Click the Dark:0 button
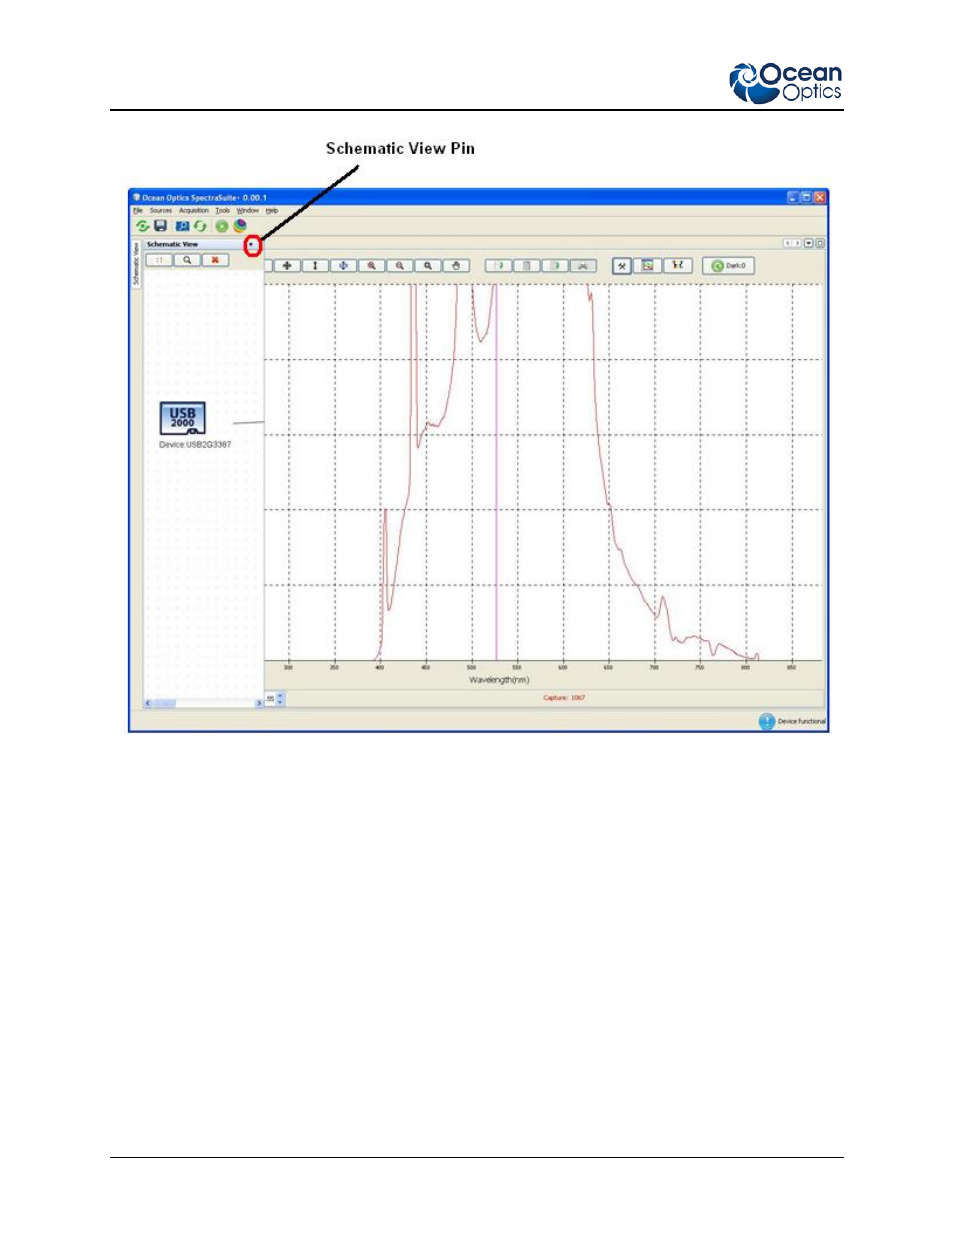Image resolution: width=954 pixels, height=1235 pixels. tap(728, 266)
